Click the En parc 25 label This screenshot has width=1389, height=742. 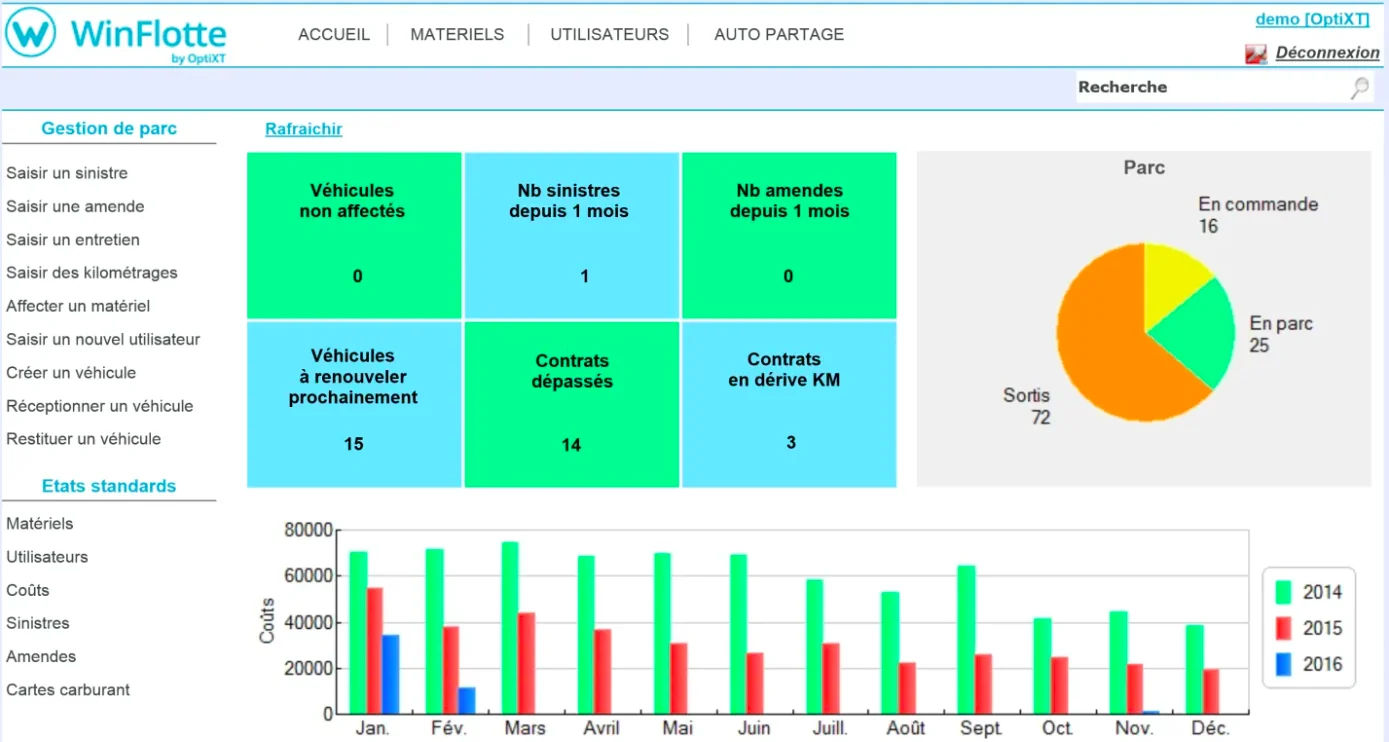(x=1281, y=334)
